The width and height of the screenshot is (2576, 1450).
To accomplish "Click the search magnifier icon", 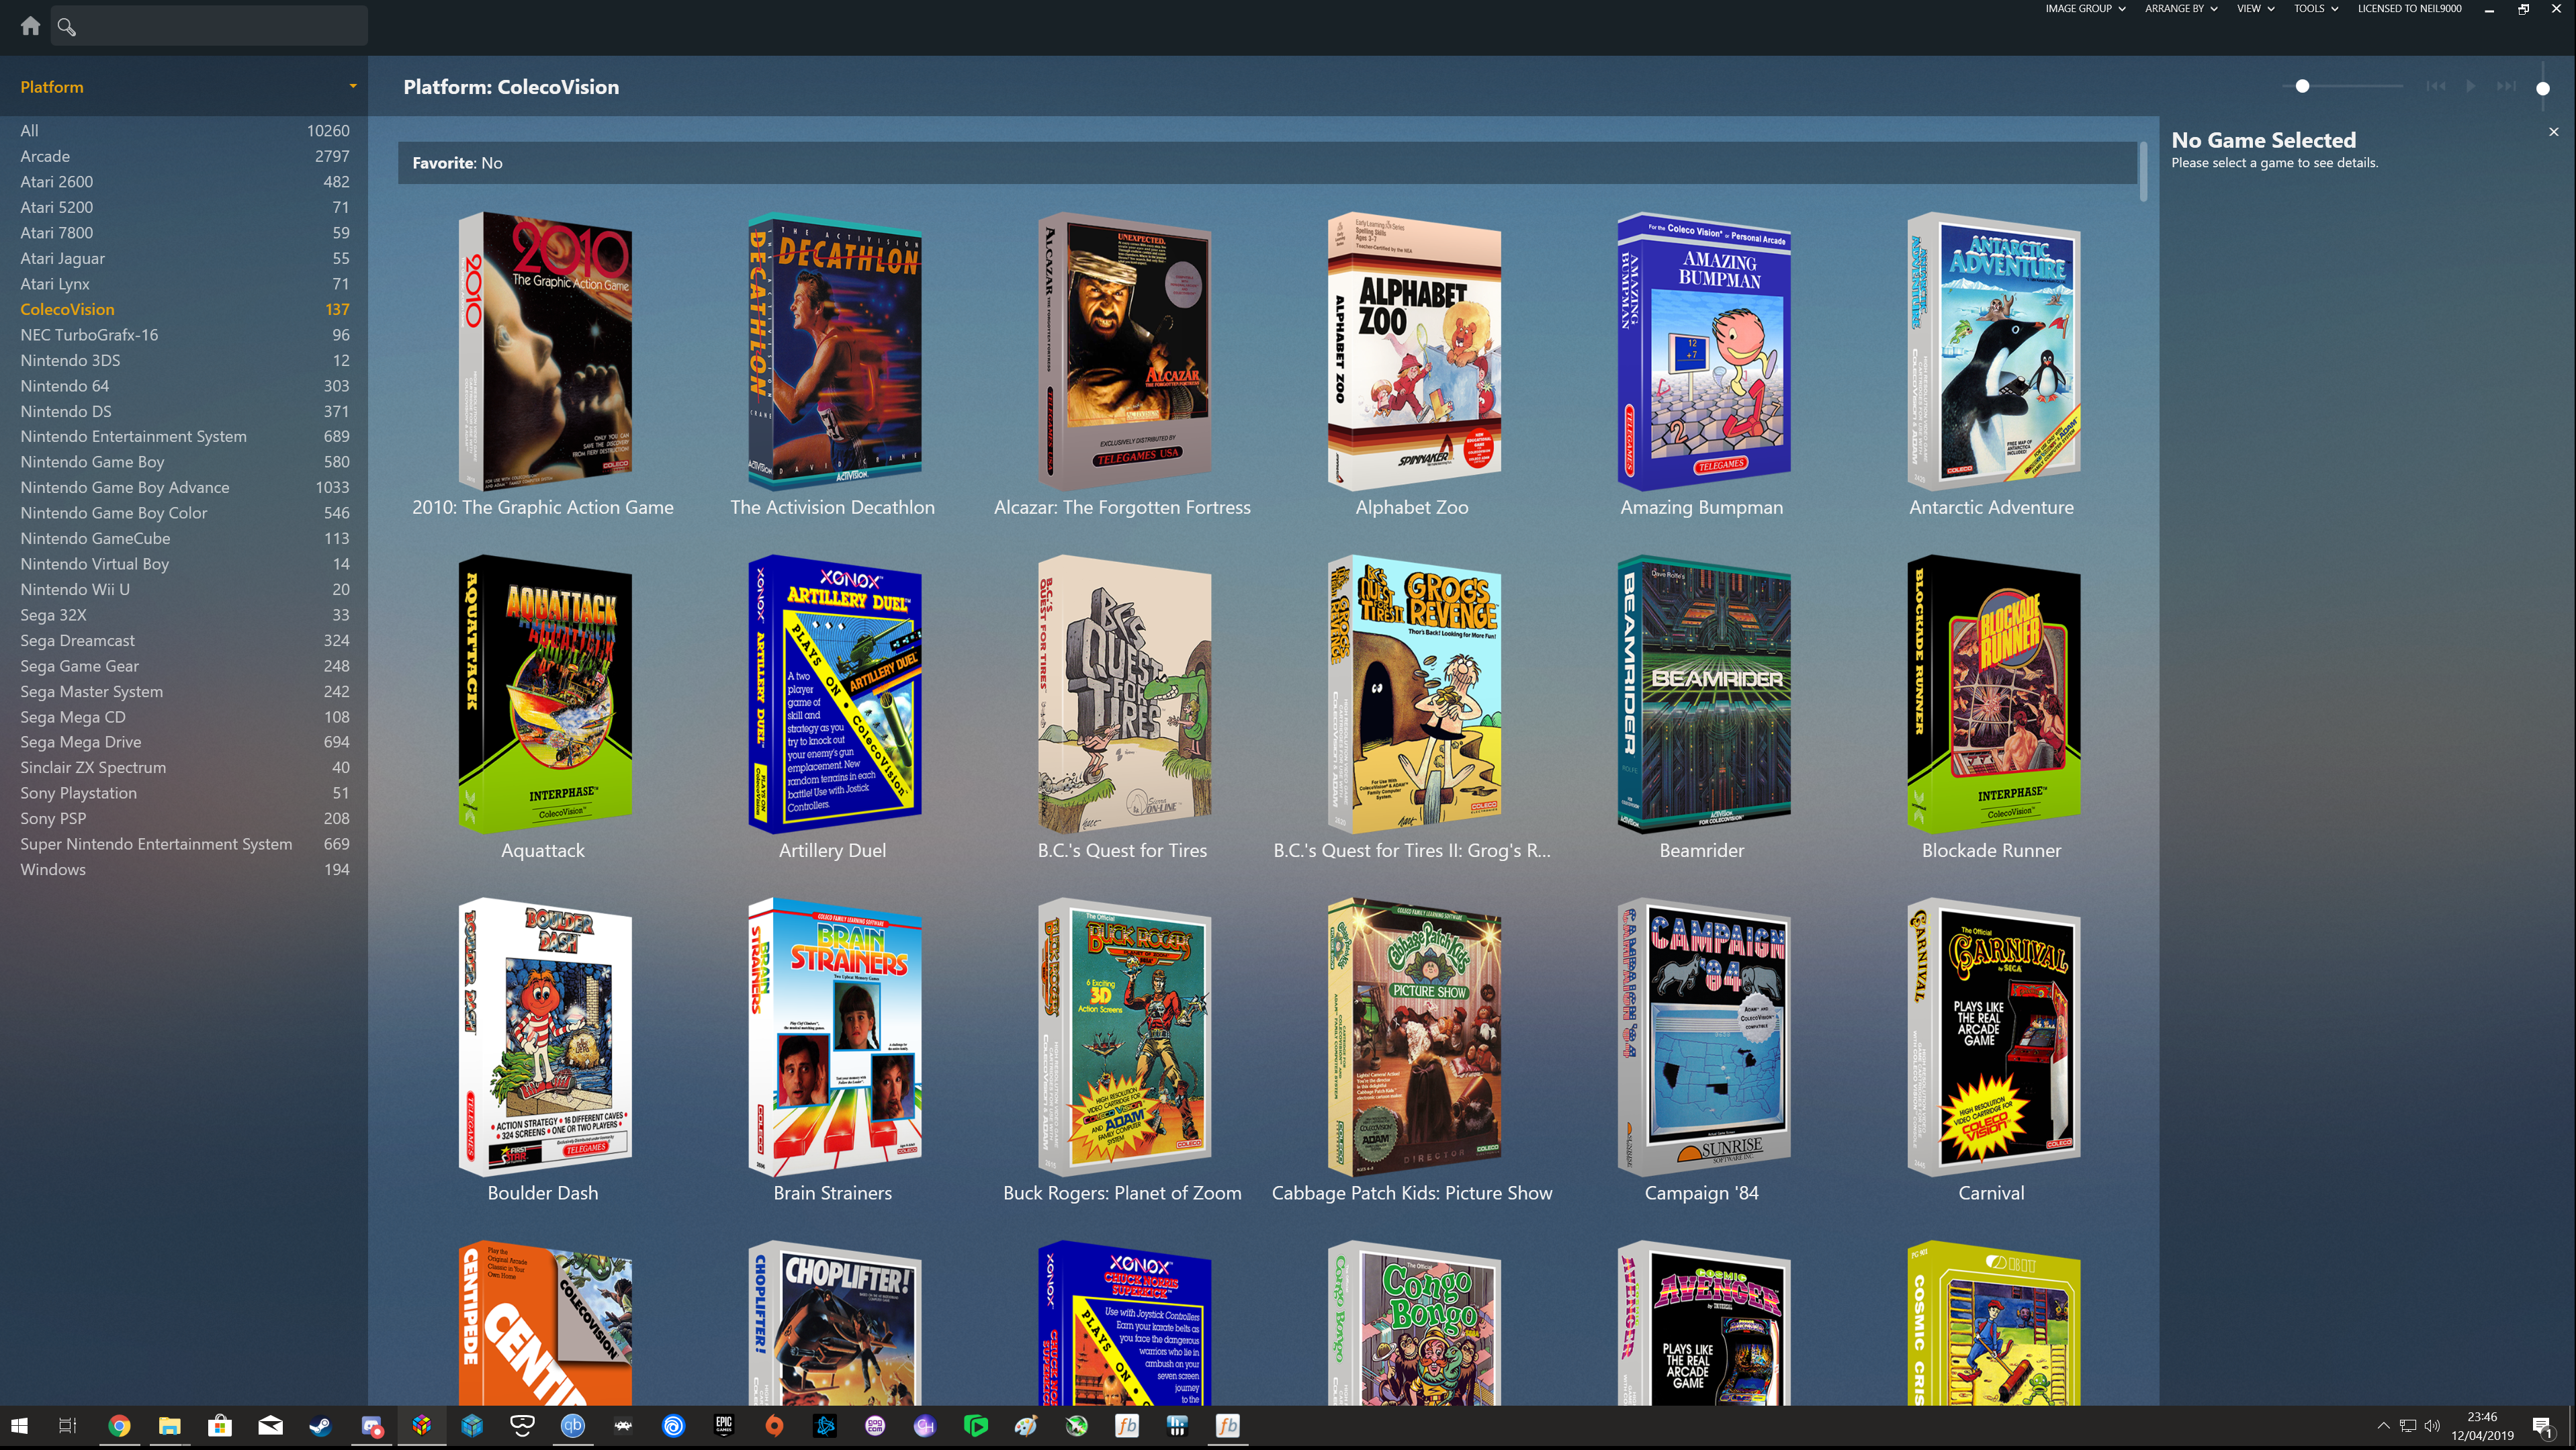I will coord(66,27).
